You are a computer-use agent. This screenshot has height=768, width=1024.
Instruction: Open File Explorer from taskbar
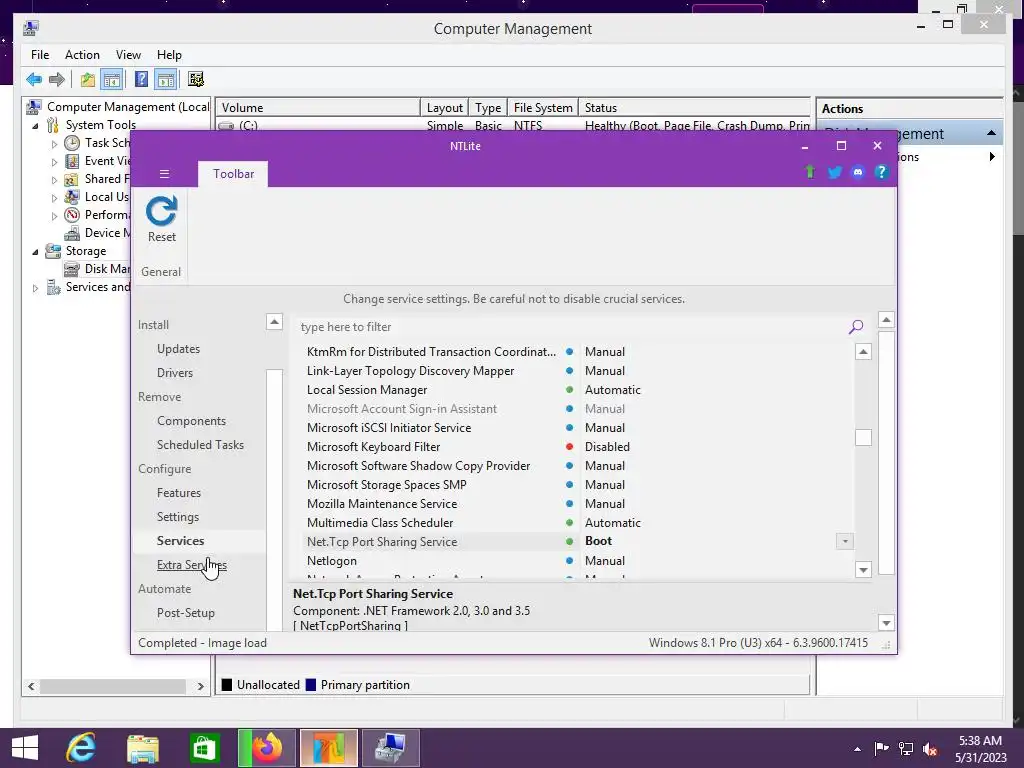coord(143,748)
